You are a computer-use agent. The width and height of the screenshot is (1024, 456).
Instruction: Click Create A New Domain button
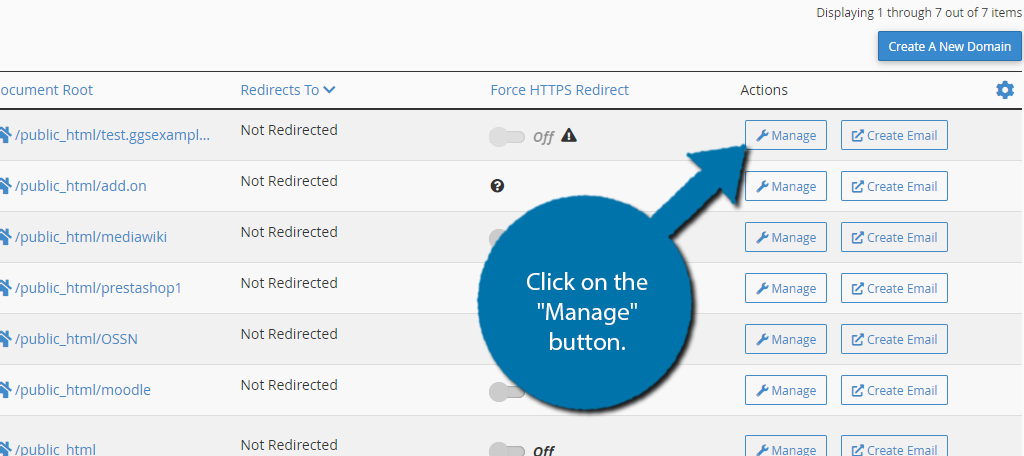(950, 46)
